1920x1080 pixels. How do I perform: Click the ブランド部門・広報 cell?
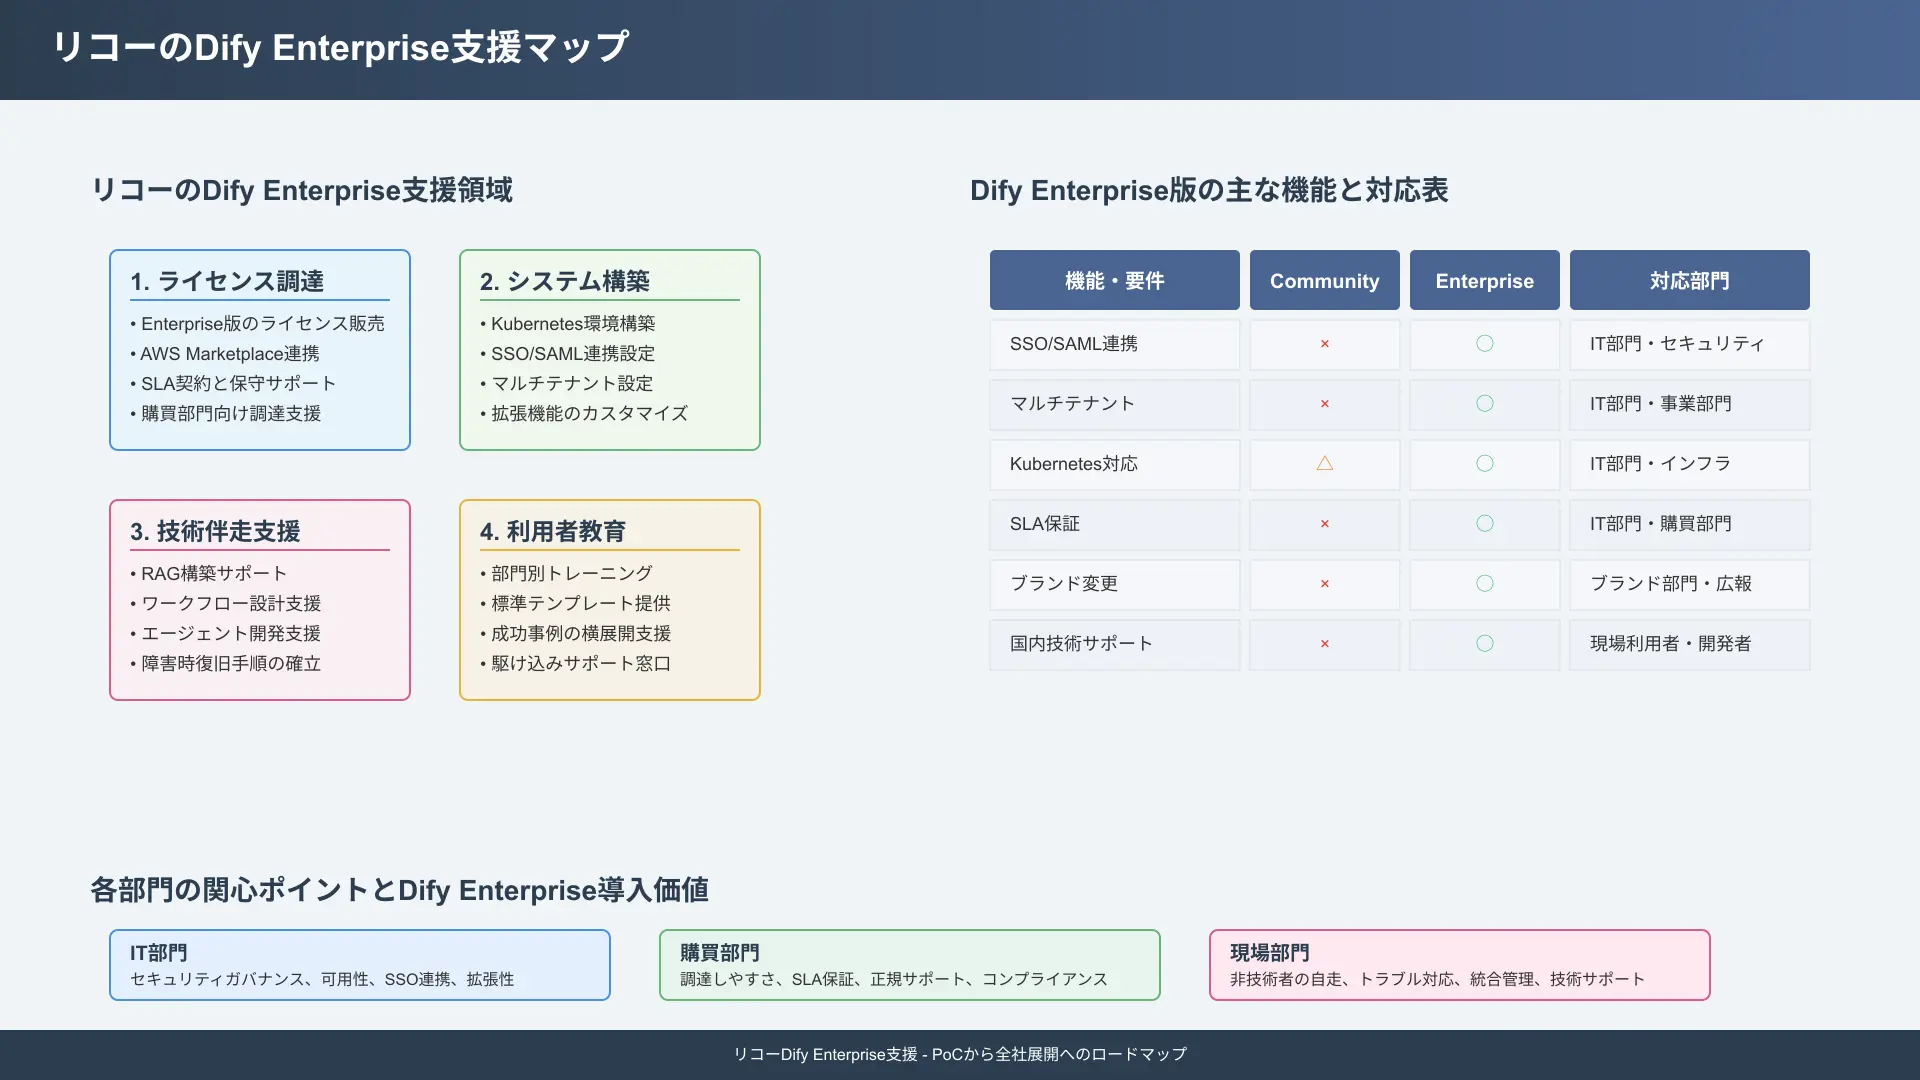(1690, 584)
